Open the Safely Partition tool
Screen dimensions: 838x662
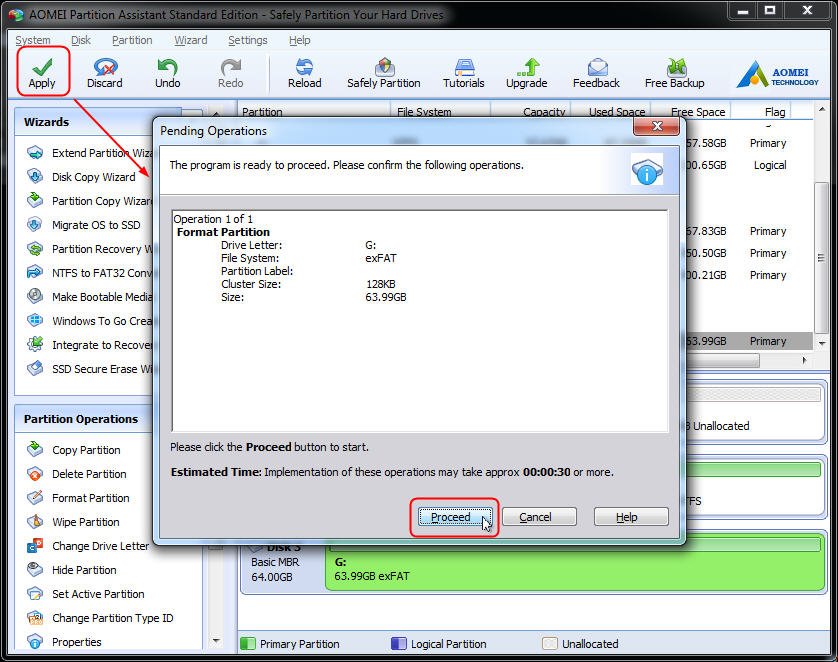click(384, 73)
